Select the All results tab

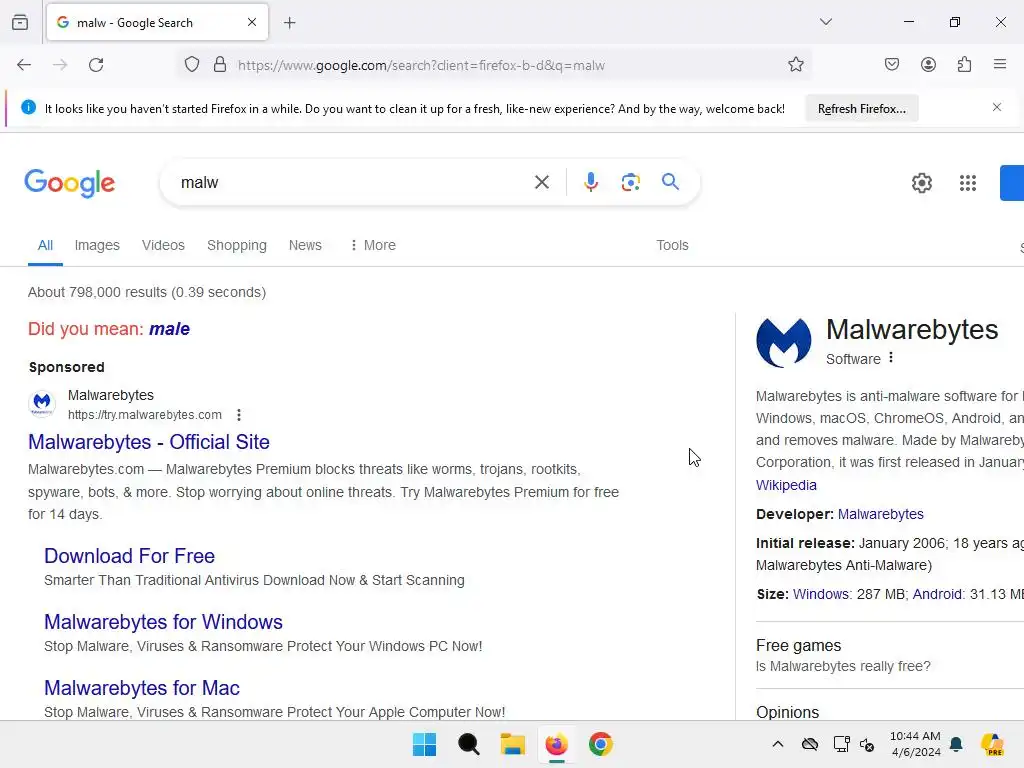(x=45, y=246)
